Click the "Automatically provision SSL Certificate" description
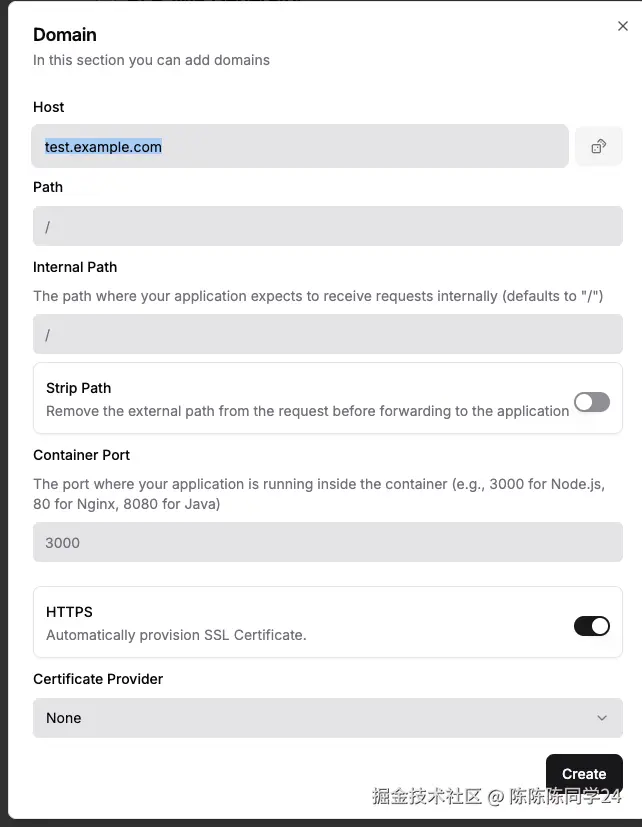Screen dimensions: 642x827 (176, 635)
